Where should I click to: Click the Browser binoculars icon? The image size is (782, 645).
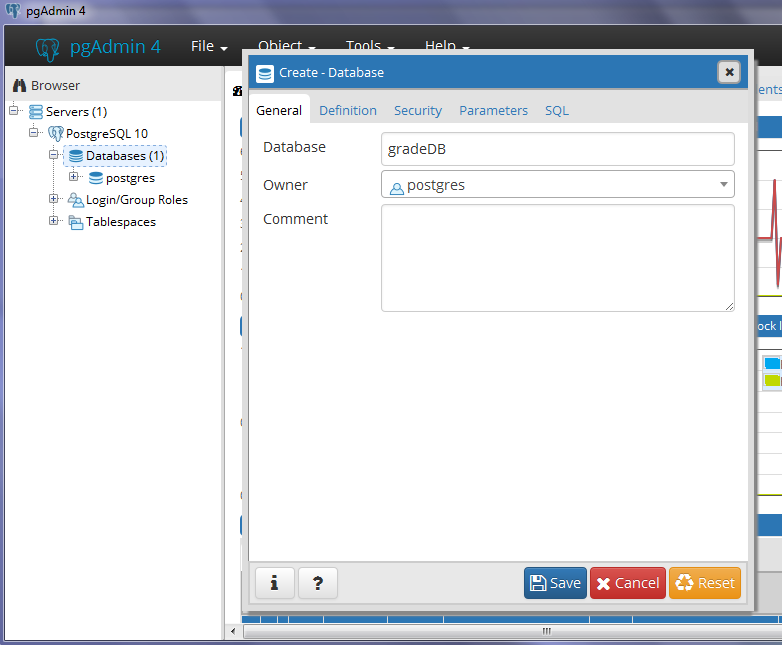[x=19, y=85]
